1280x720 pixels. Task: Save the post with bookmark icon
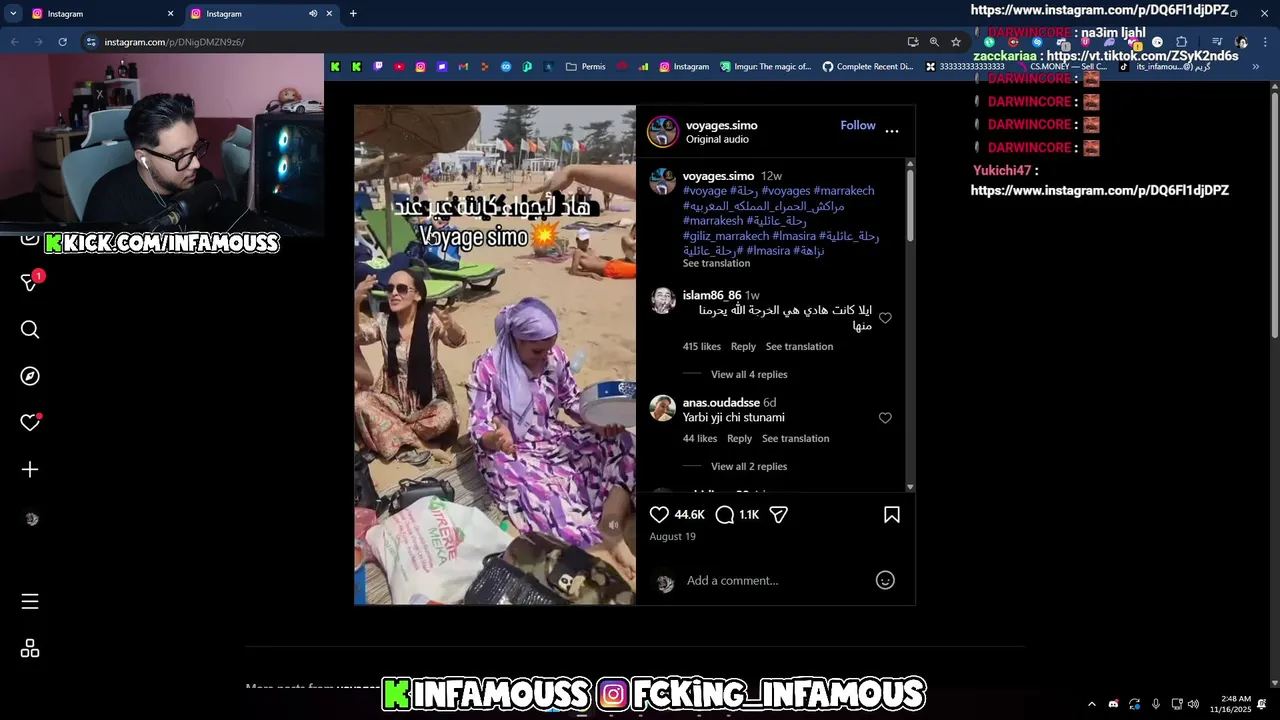point(892,514)
